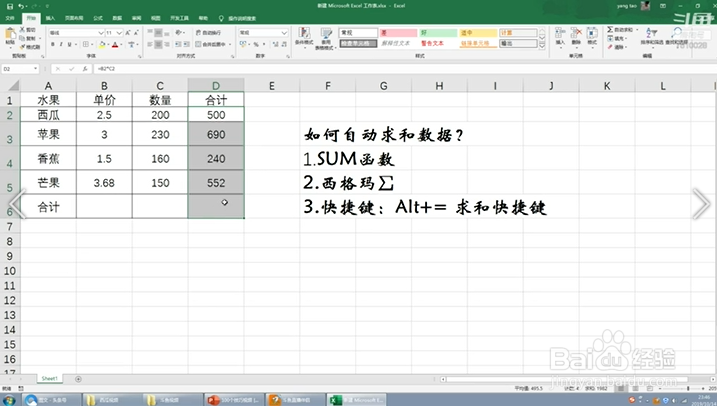Apply the Bad (red) cell style
This screenshot has height=406, width=717.
pos(398,32)
